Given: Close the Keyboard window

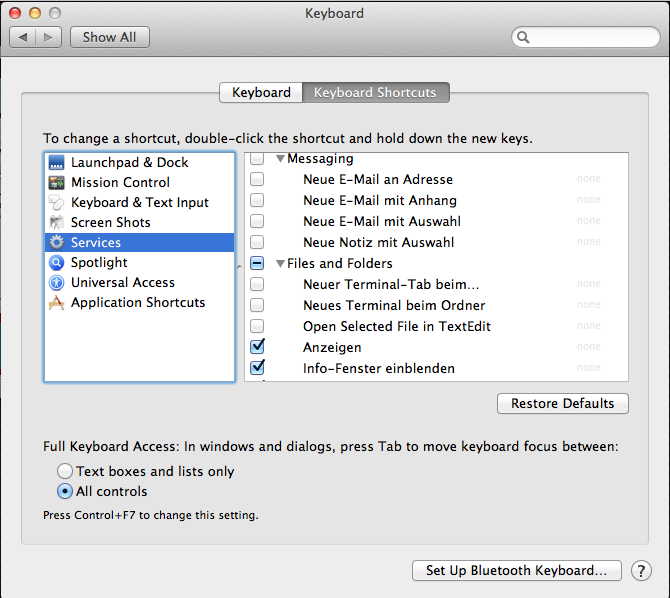Looking at the screenshot, I should click(15, 13).
